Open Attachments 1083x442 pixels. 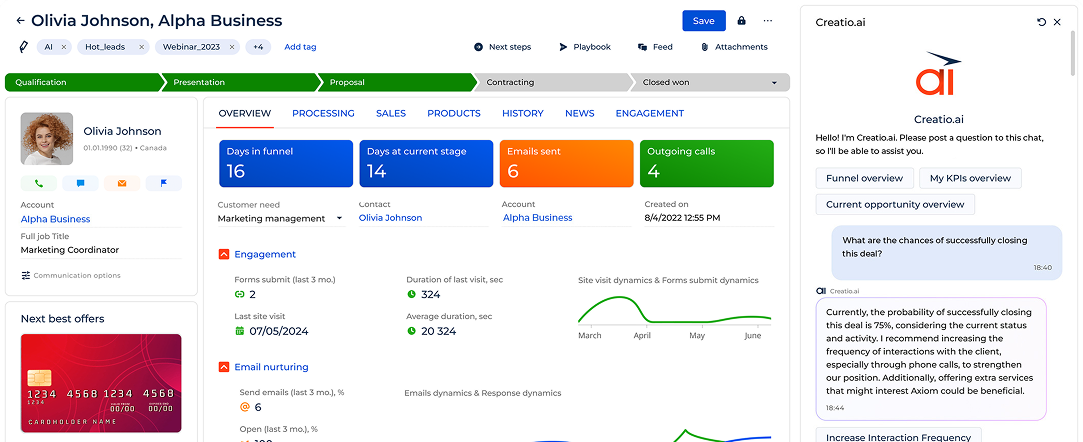click(x=734, y=47)
